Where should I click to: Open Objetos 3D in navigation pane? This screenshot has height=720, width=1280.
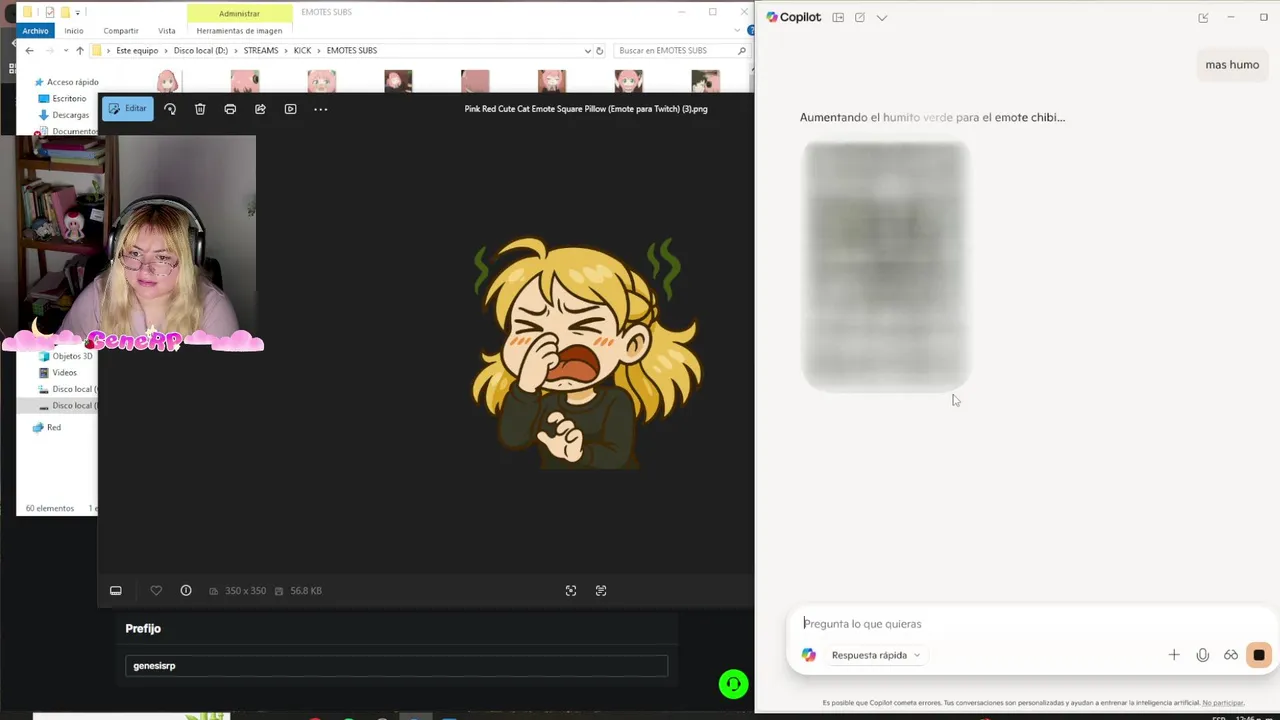[x=66, y=356]
